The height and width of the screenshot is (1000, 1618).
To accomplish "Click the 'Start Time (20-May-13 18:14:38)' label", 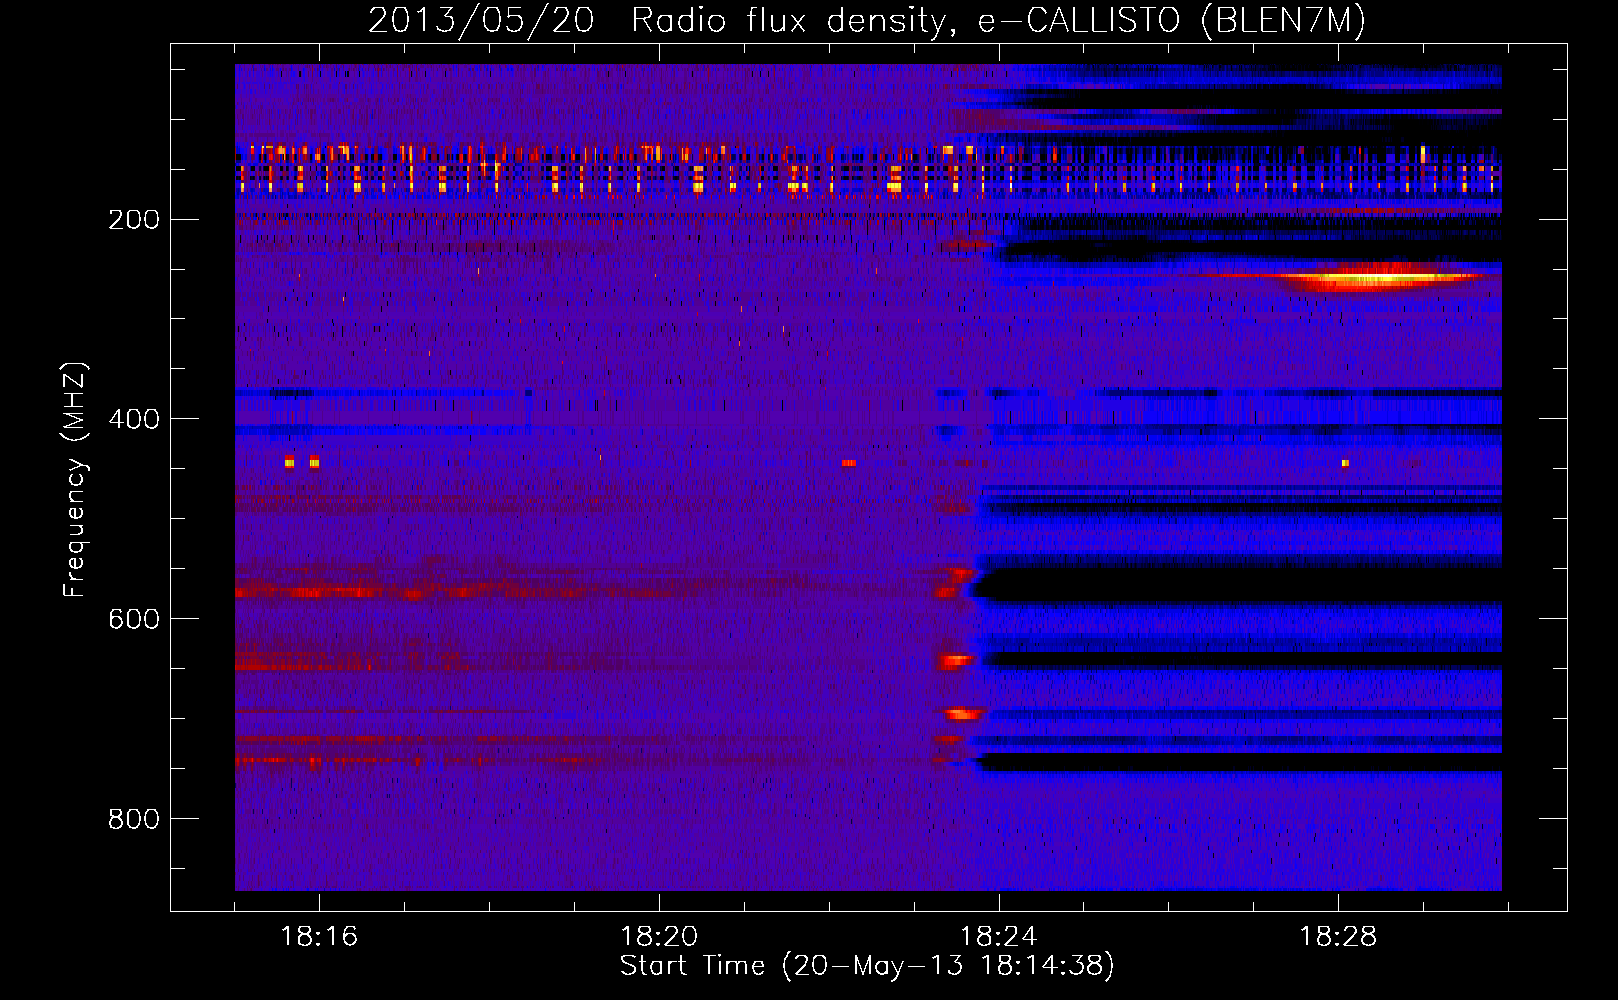I will click(867, 966).
